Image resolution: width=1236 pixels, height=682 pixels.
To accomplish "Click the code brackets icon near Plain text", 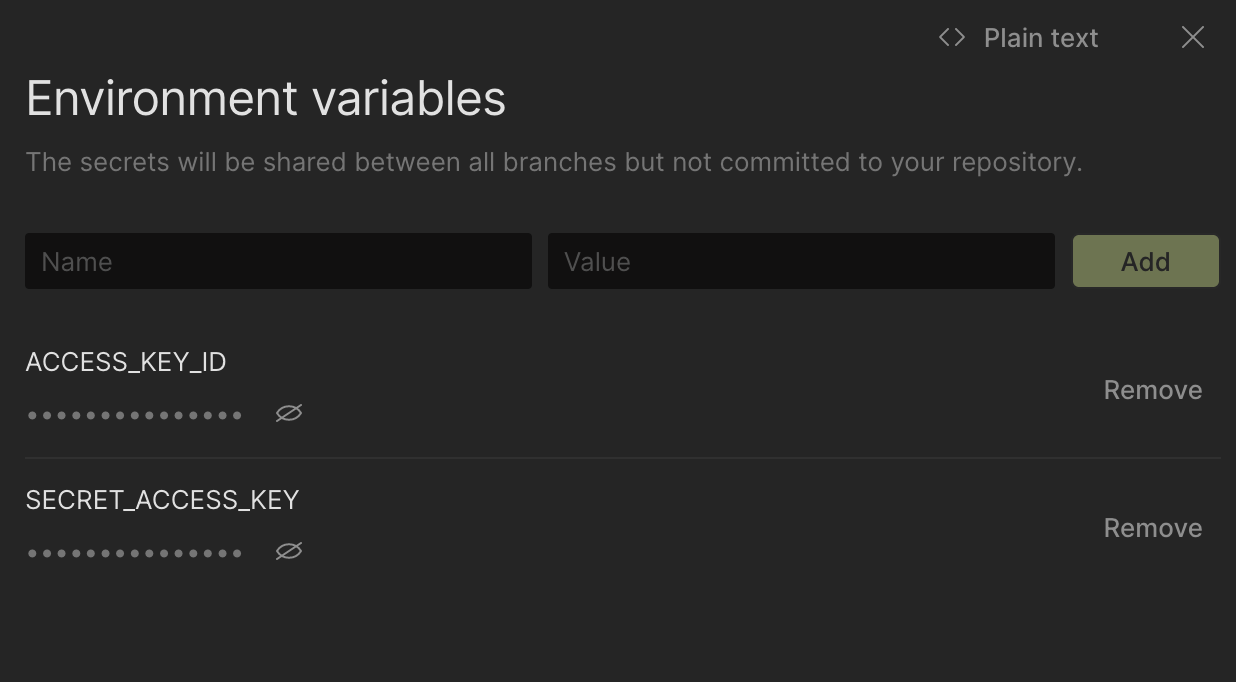I will pos(949,37).
